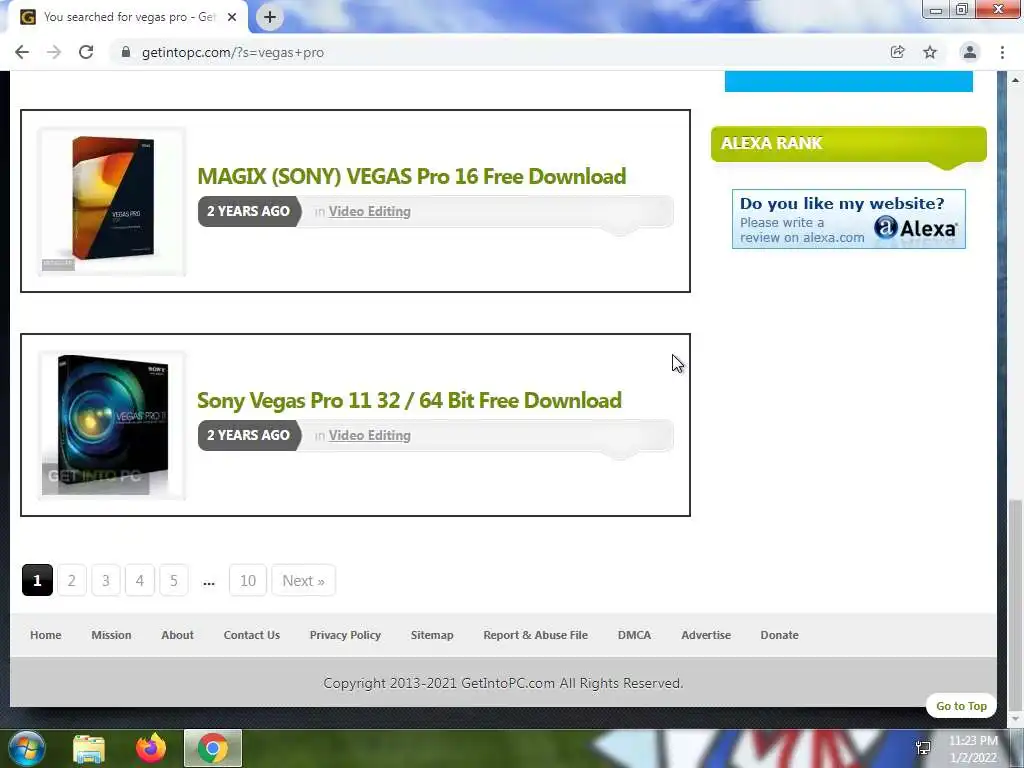The width and height of the screenshot is (1024, 768).
Task: Select the 'You searched for vegas pro' tab
Action: coord(128,17)
